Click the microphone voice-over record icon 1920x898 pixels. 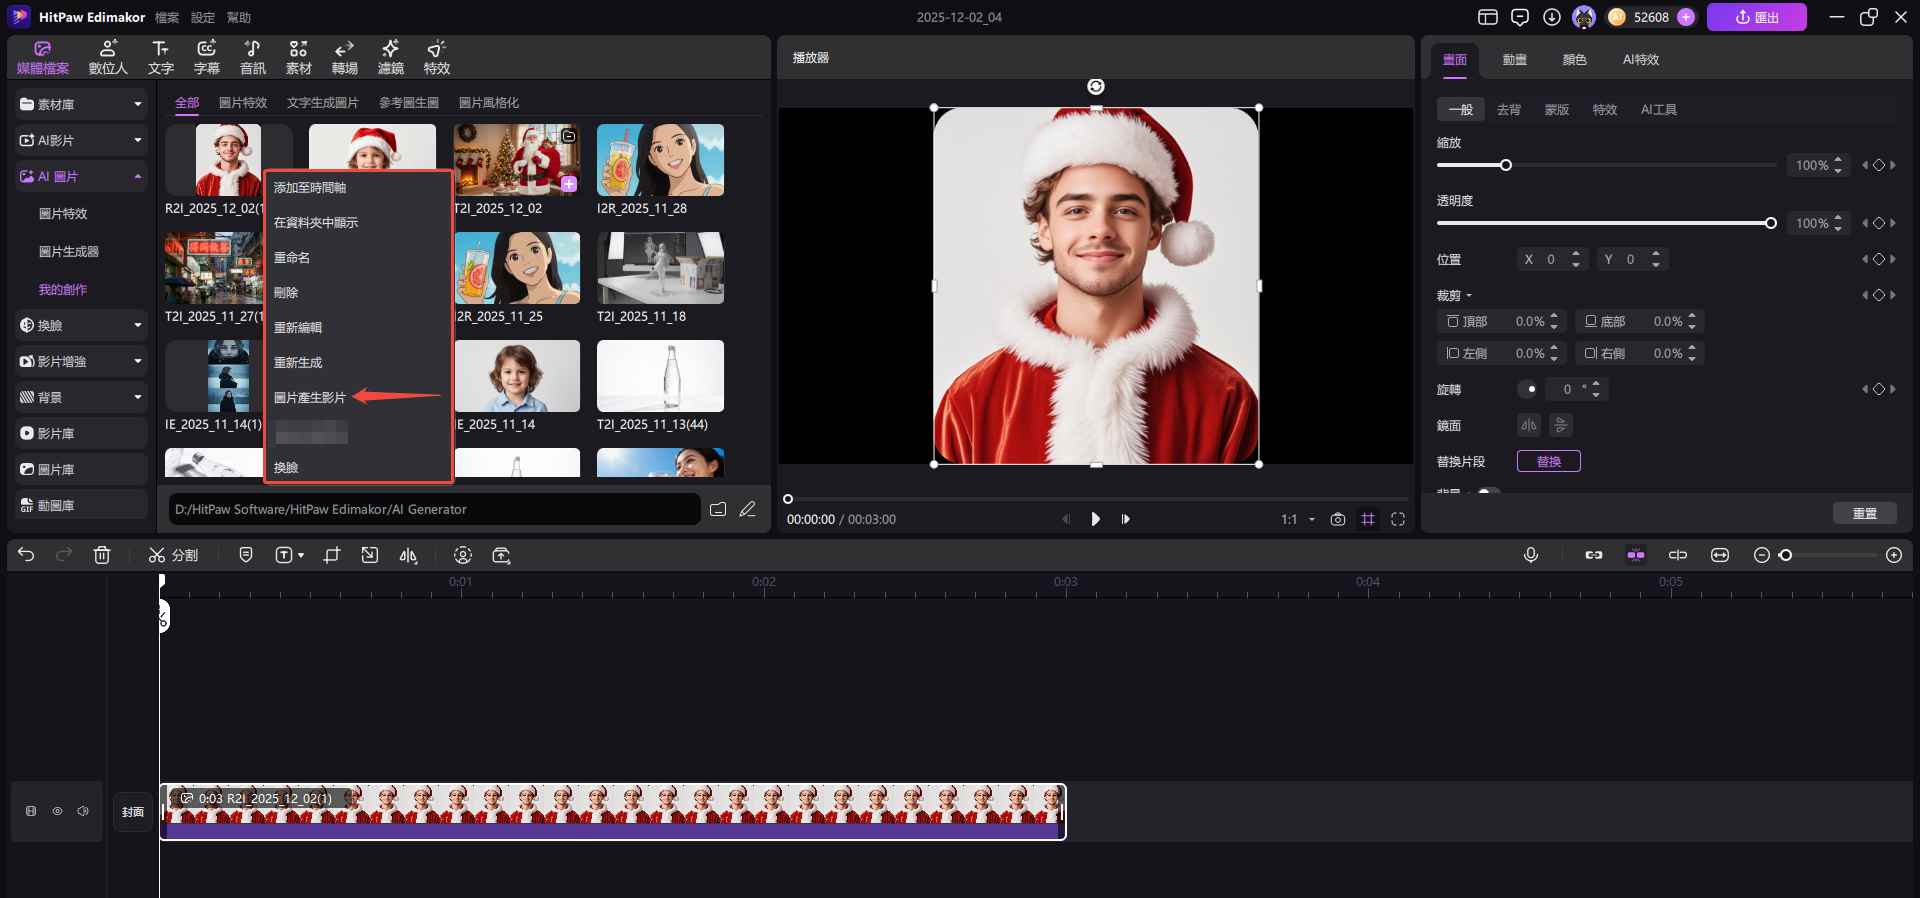pyautogui.click(x=1530, y=555)
